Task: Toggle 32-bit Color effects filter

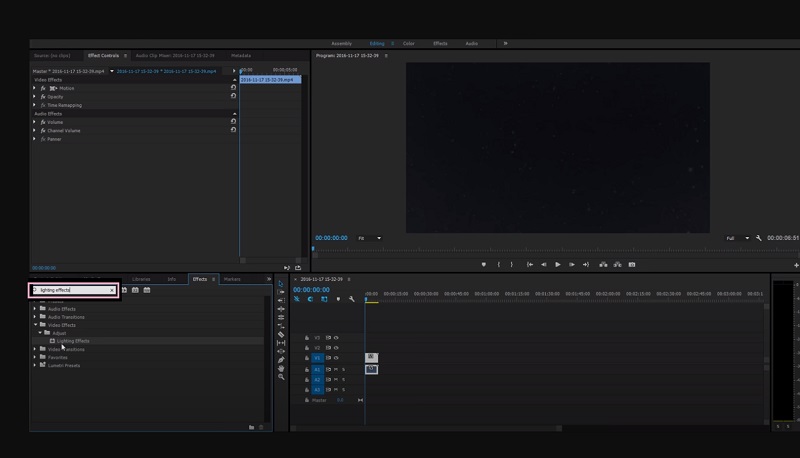Action: point(135,290)
